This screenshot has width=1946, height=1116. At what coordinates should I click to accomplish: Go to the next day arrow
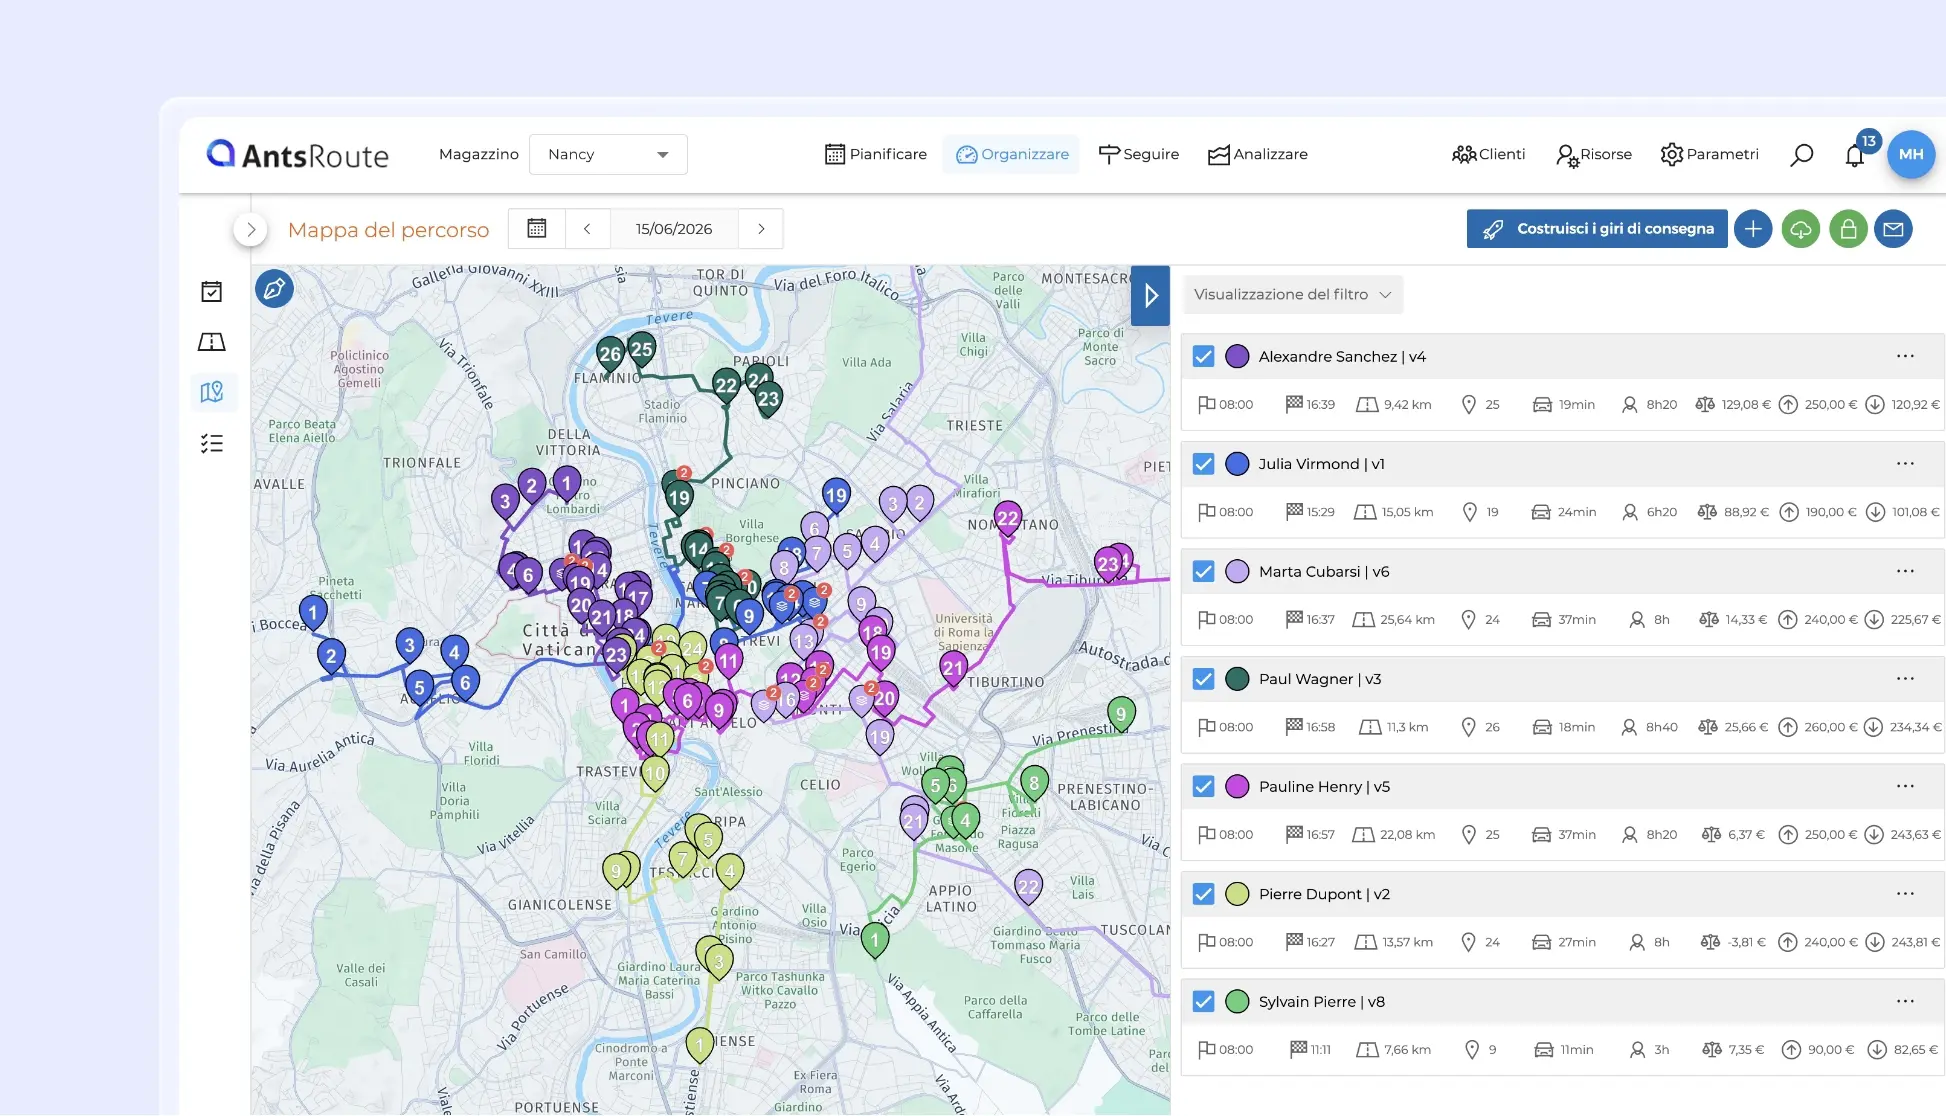coord(761,229)
